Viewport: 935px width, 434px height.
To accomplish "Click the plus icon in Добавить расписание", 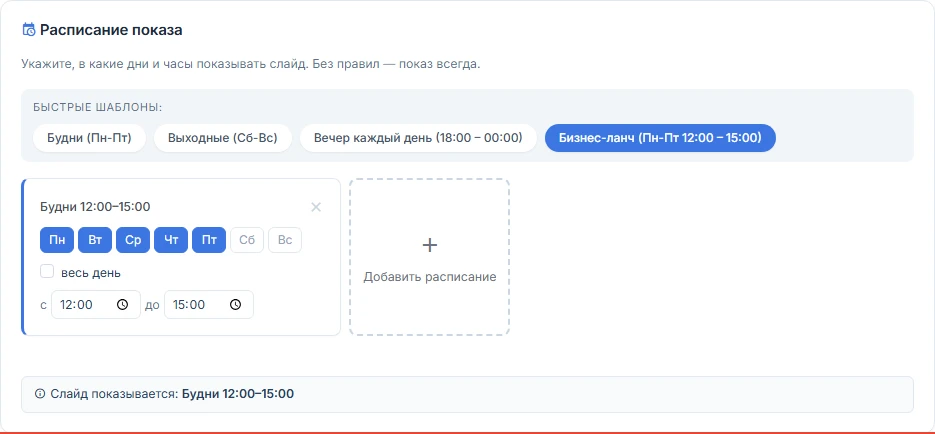I will pyautogui.click(x=429, y=245).
